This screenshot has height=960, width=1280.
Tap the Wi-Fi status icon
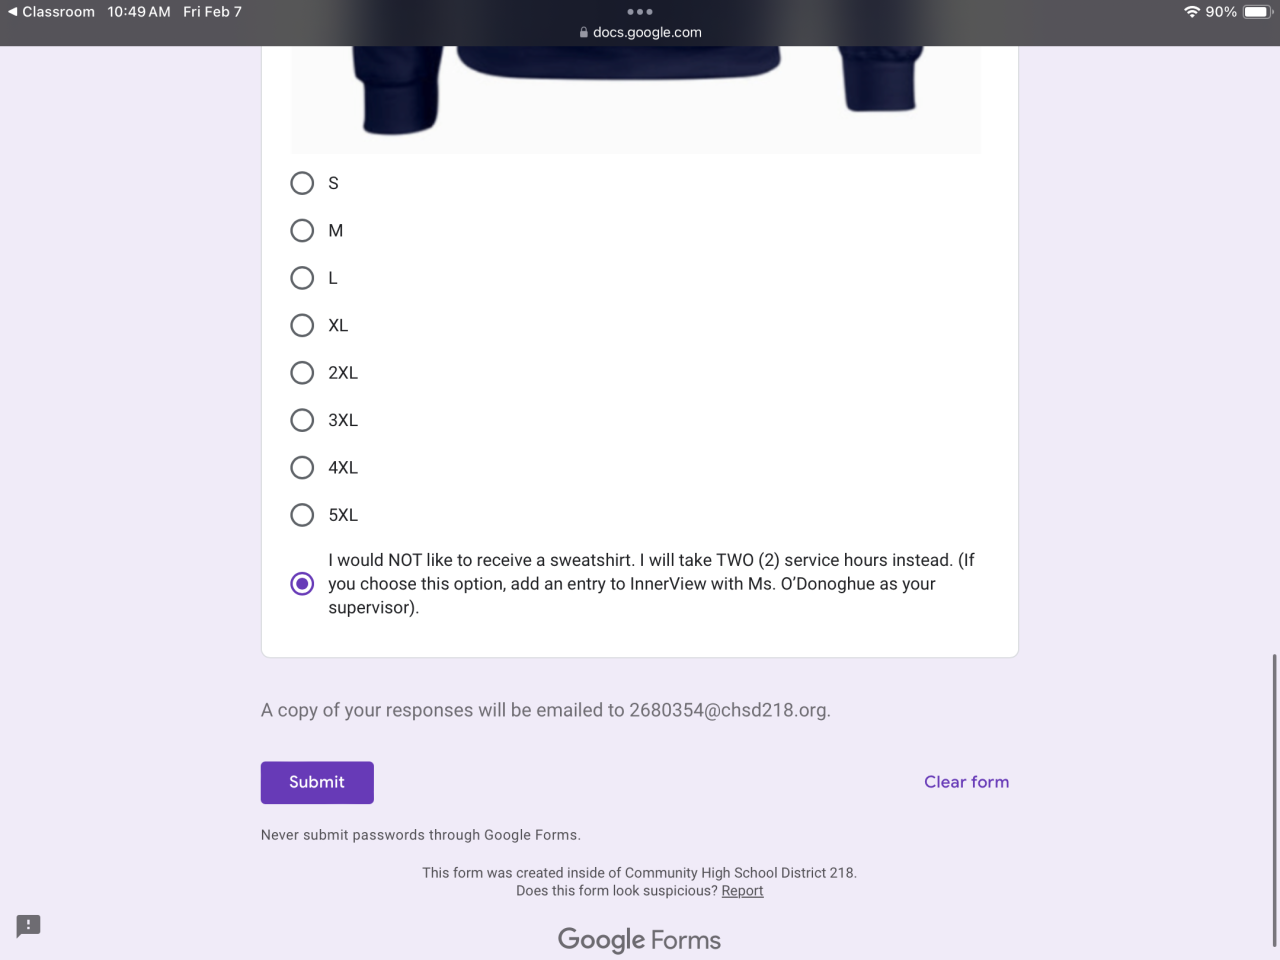coord(1191,12)
